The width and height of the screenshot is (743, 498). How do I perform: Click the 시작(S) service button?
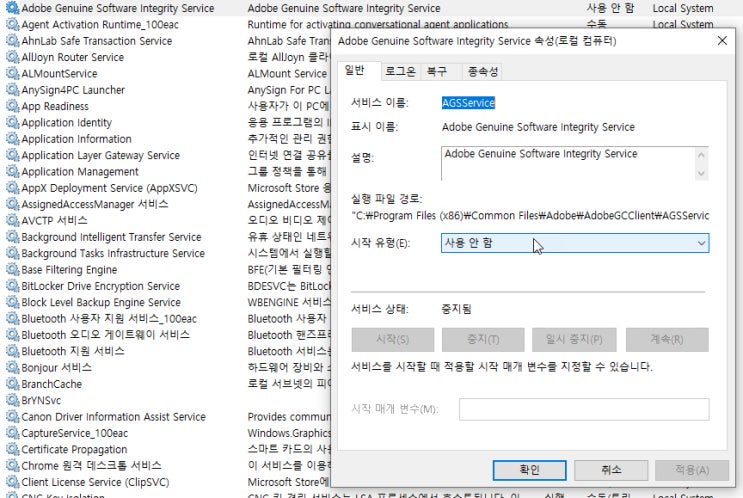point(392,339)
